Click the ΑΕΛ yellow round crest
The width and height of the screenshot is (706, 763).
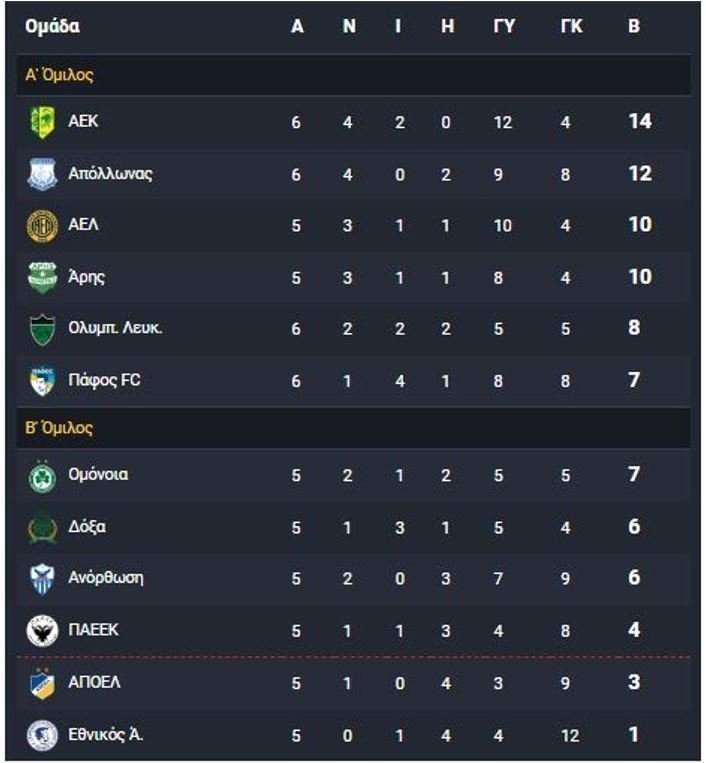click(x=42, y=226)
